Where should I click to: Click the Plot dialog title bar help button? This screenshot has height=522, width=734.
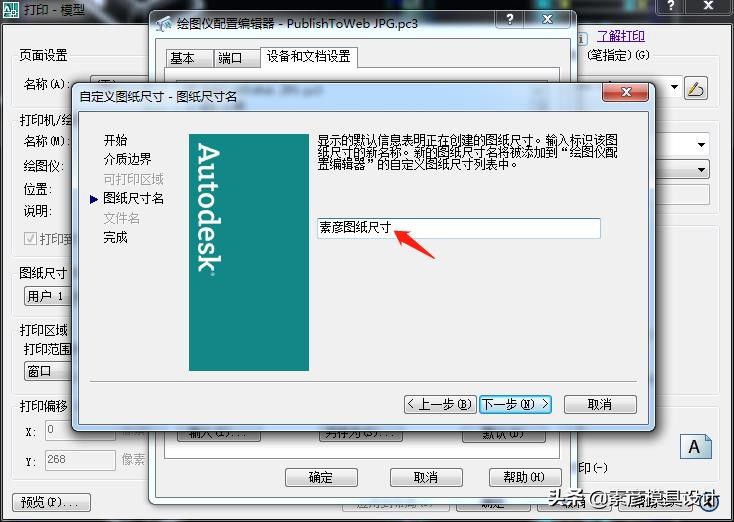[671, 6]
